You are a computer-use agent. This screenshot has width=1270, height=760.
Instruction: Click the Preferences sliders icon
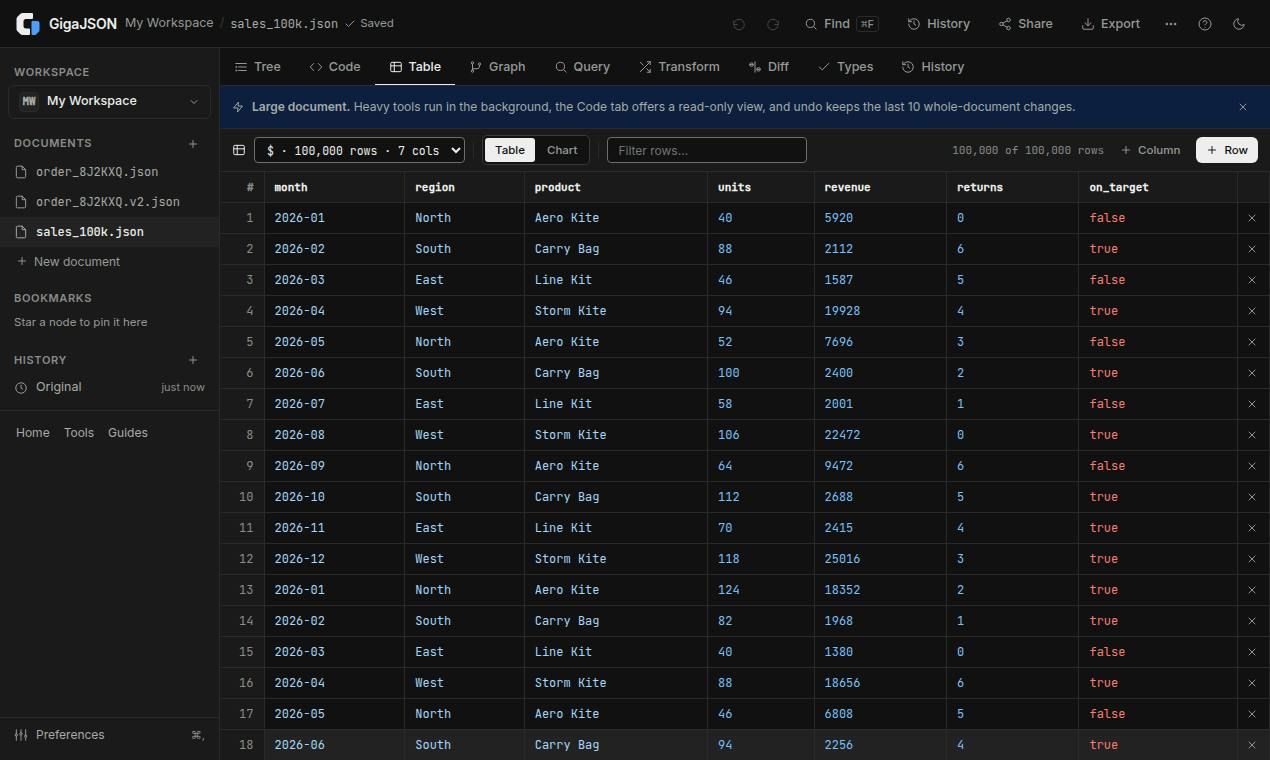pos(21,735)
